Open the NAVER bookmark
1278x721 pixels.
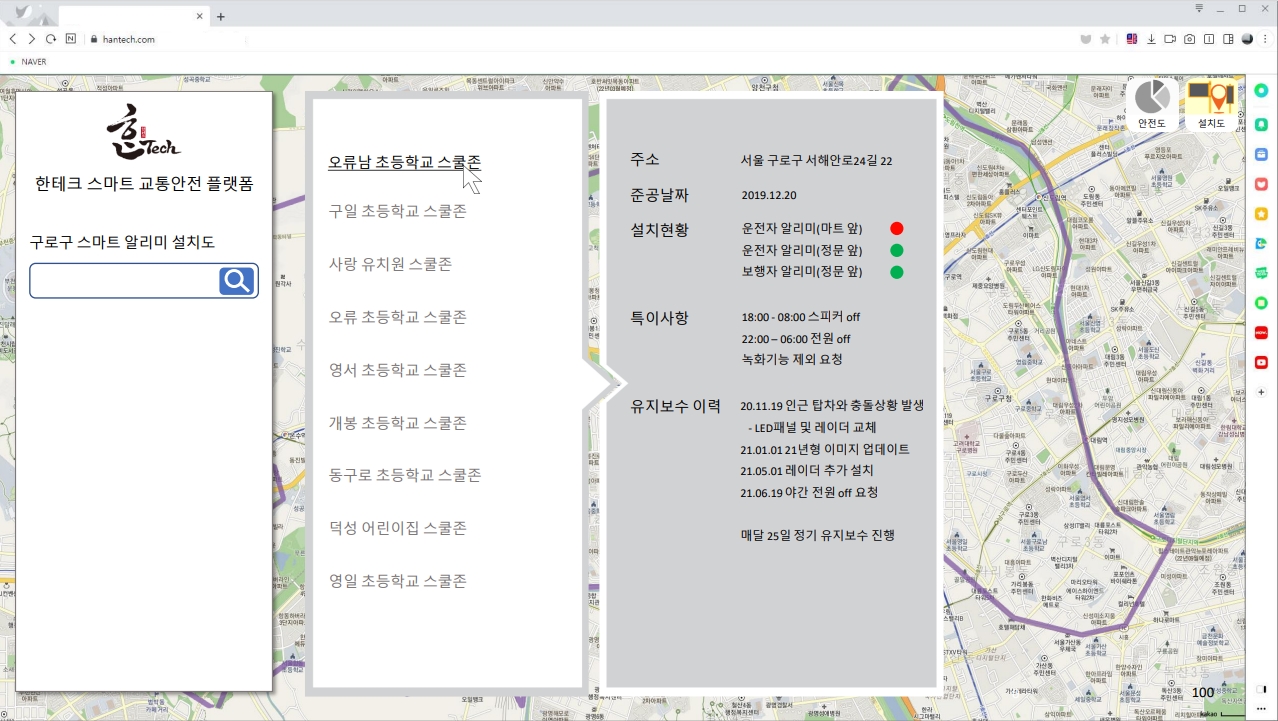(x=33, y=62)
